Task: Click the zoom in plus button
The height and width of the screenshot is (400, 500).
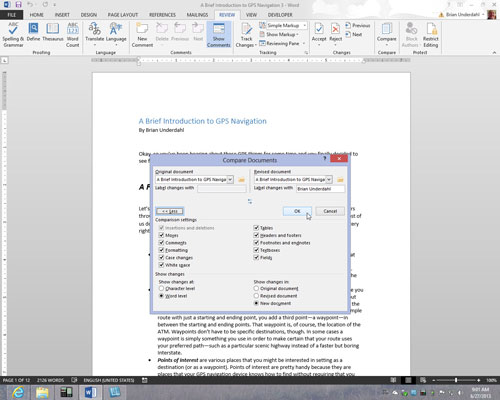Action: tap(479, 380)
